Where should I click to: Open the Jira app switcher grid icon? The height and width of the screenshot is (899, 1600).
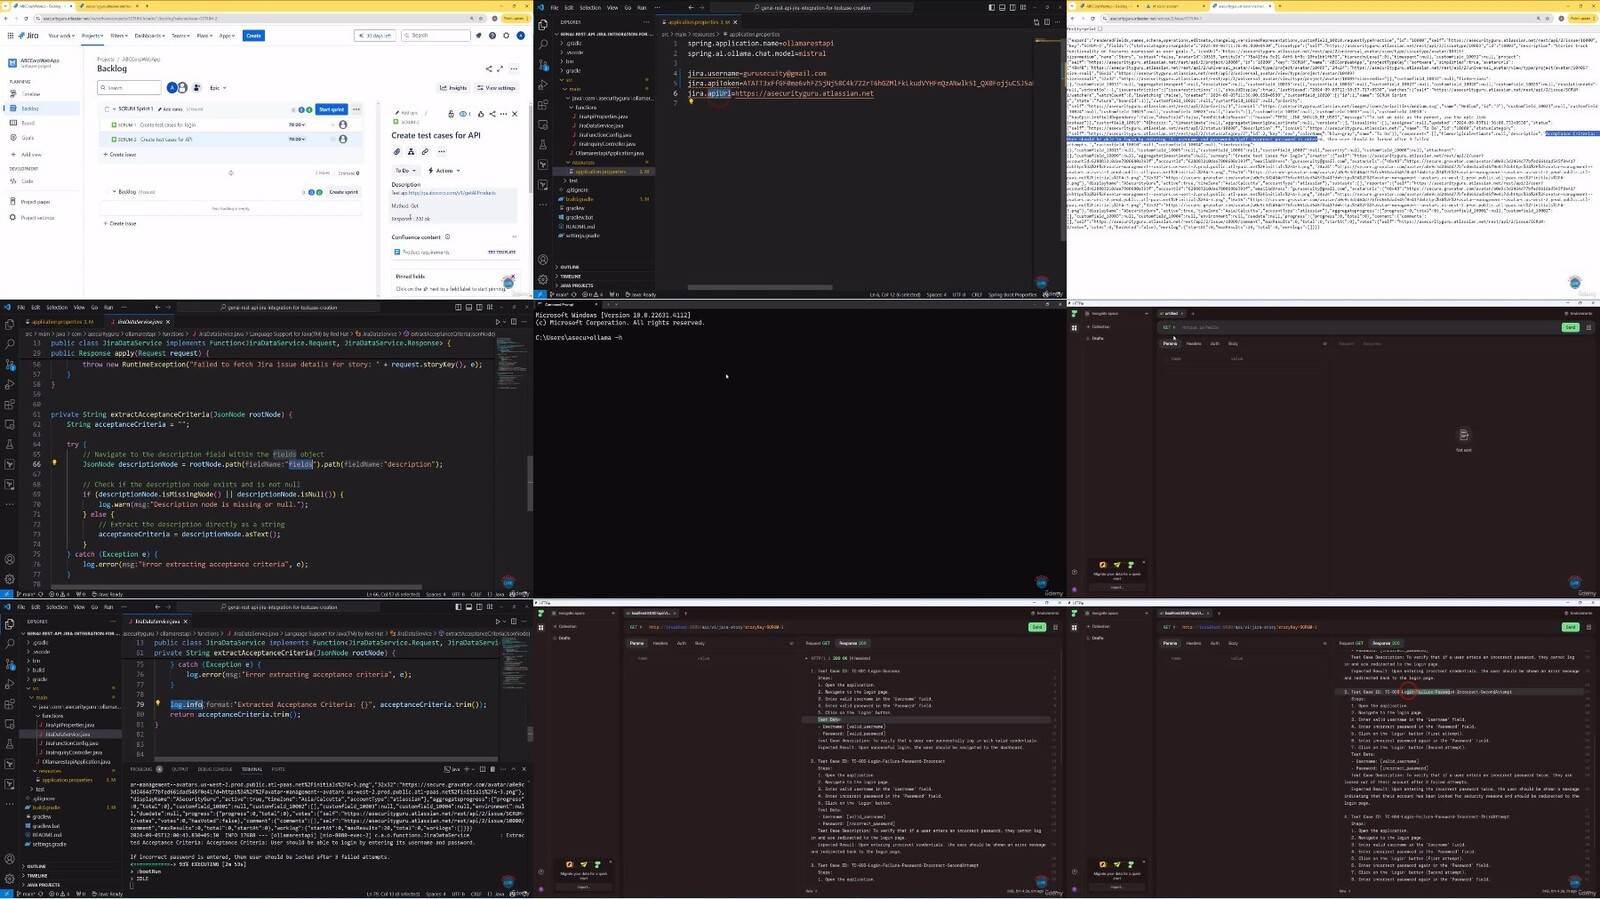(x=10, y=35)
